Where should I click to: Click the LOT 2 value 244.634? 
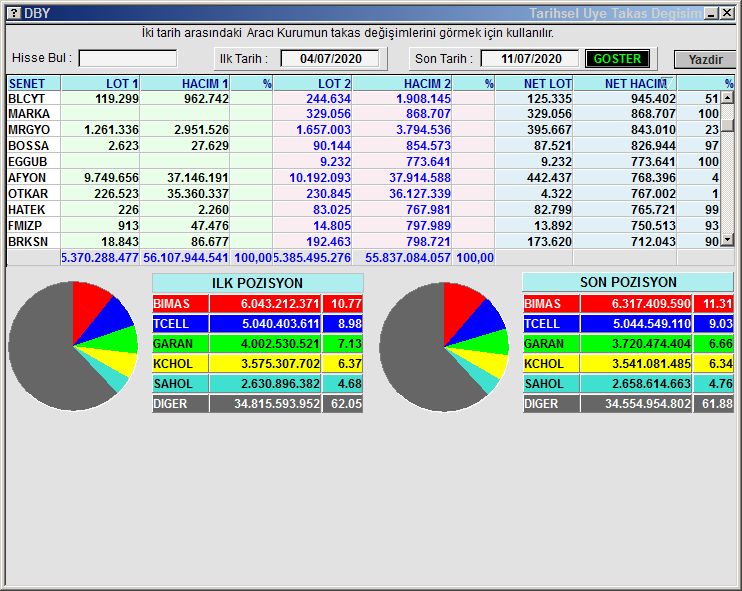click(328, 98)
